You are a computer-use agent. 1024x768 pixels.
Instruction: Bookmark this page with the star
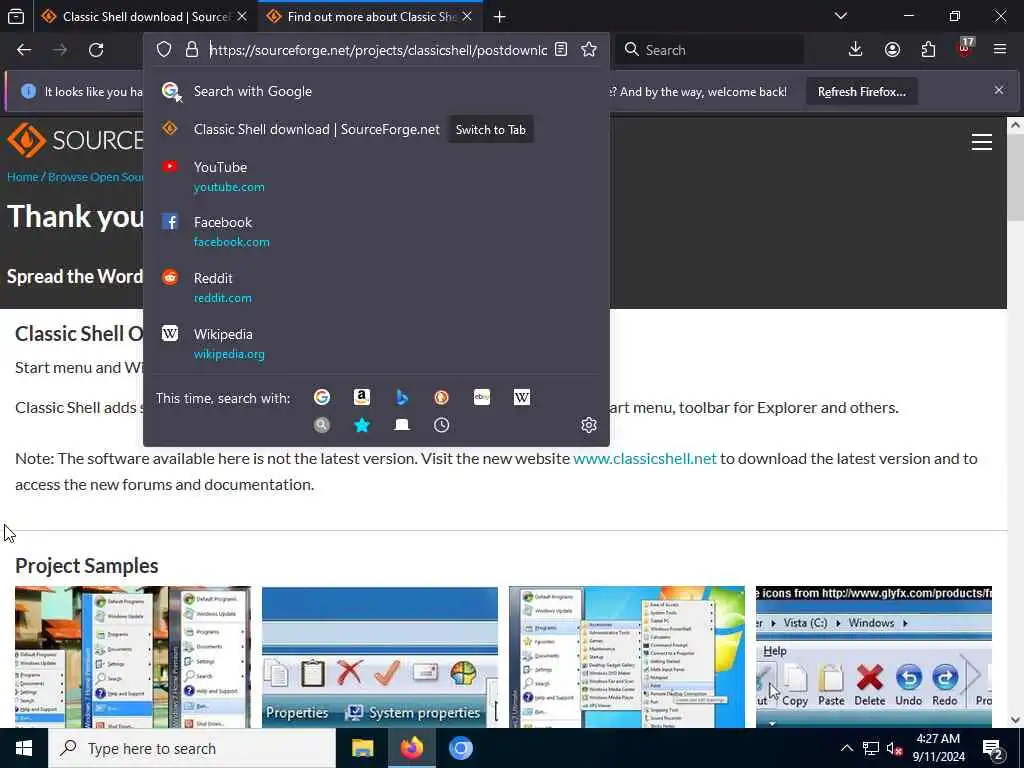click(588, 50)
